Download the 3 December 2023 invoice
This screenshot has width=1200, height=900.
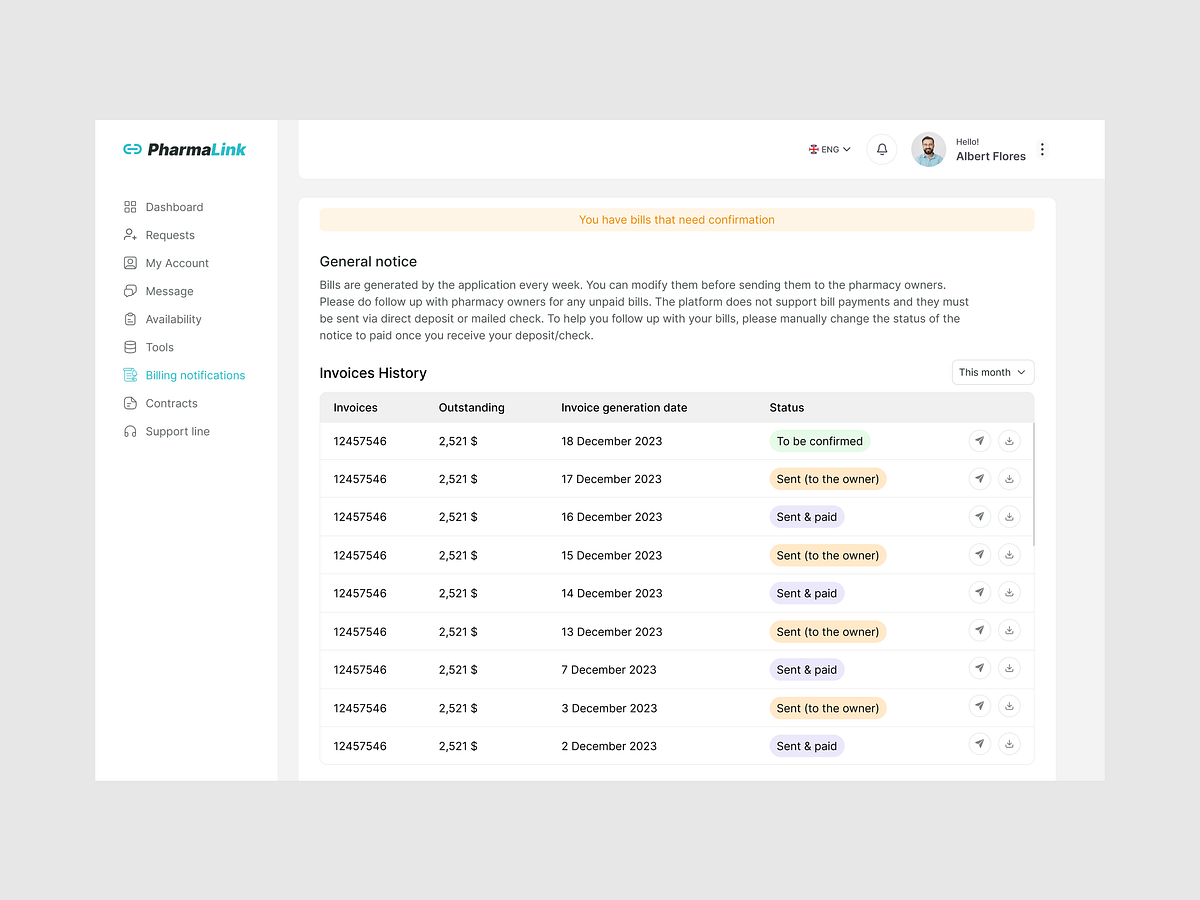click(1009, 706)
